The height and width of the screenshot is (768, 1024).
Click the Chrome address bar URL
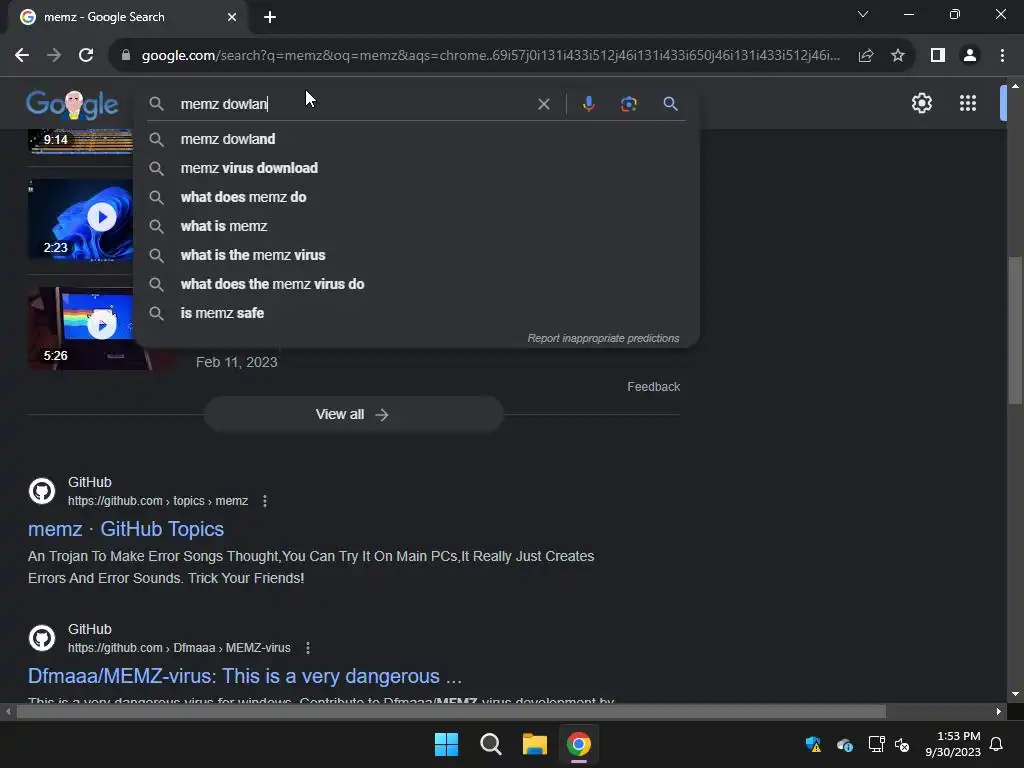click(x=490, y=56)
